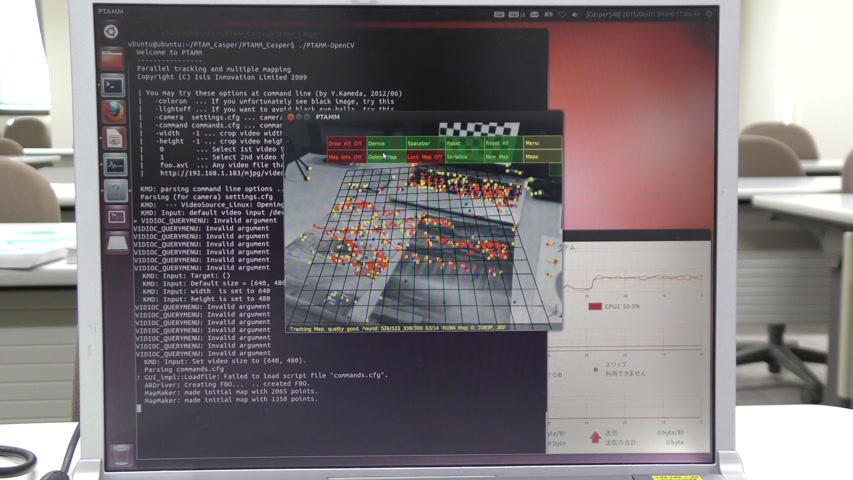
Task: Click the '-coloron' option line in terminal
Action: pos(274,101)
